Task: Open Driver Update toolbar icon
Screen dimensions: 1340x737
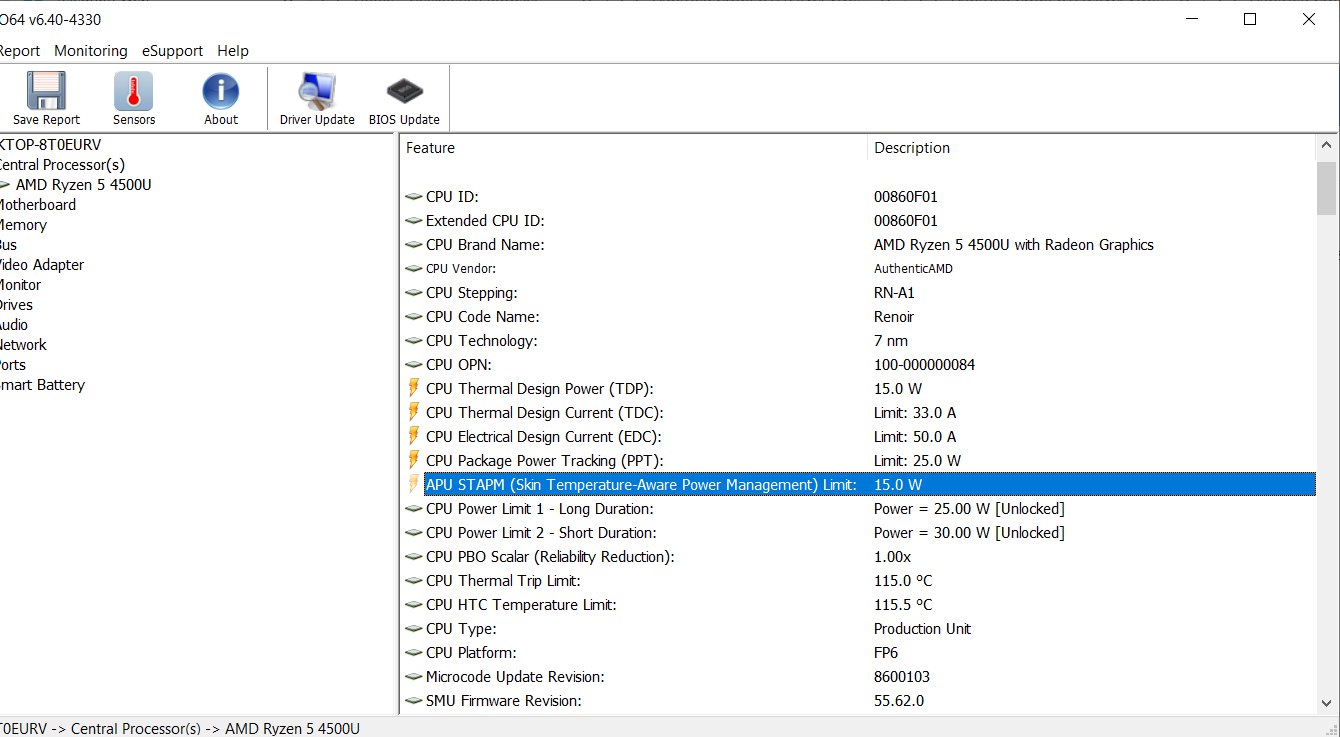Action: click(317, 91)
